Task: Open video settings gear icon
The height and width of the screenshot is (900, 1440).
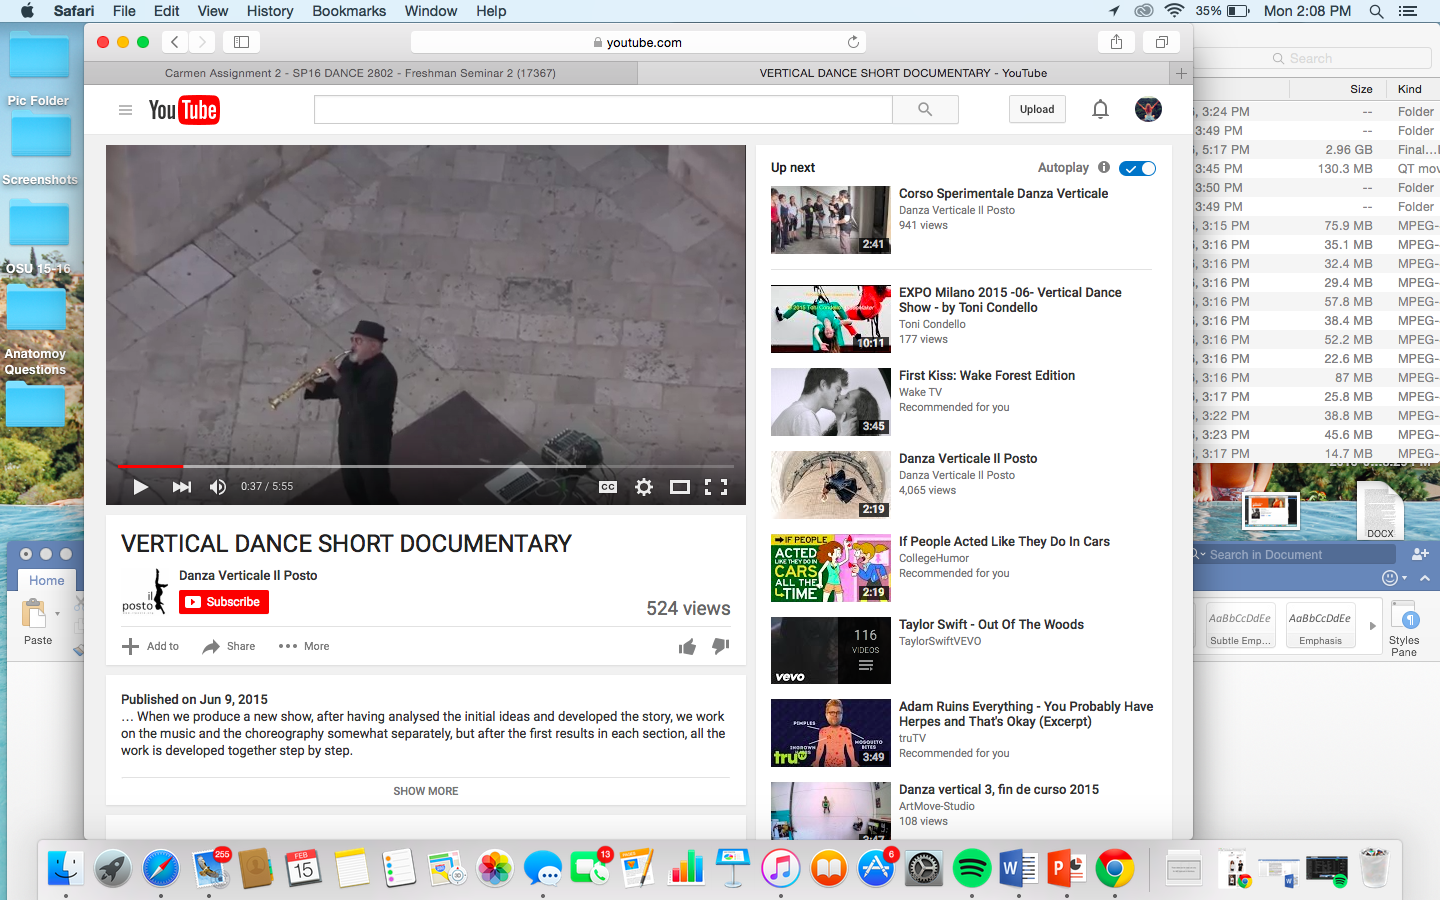Action: click(644, 487)
